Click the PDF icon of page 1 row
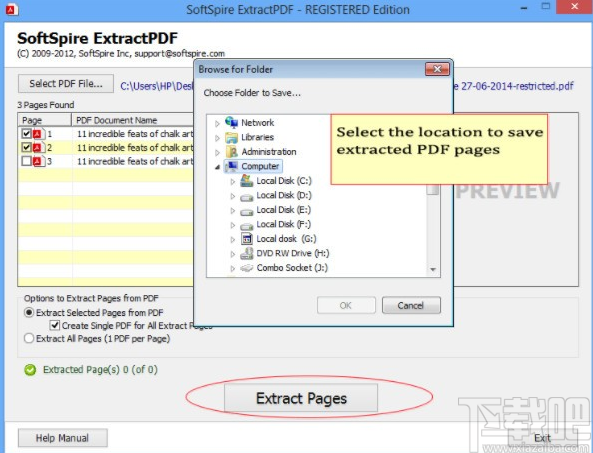The image size is (593, 453). point(38,133)
